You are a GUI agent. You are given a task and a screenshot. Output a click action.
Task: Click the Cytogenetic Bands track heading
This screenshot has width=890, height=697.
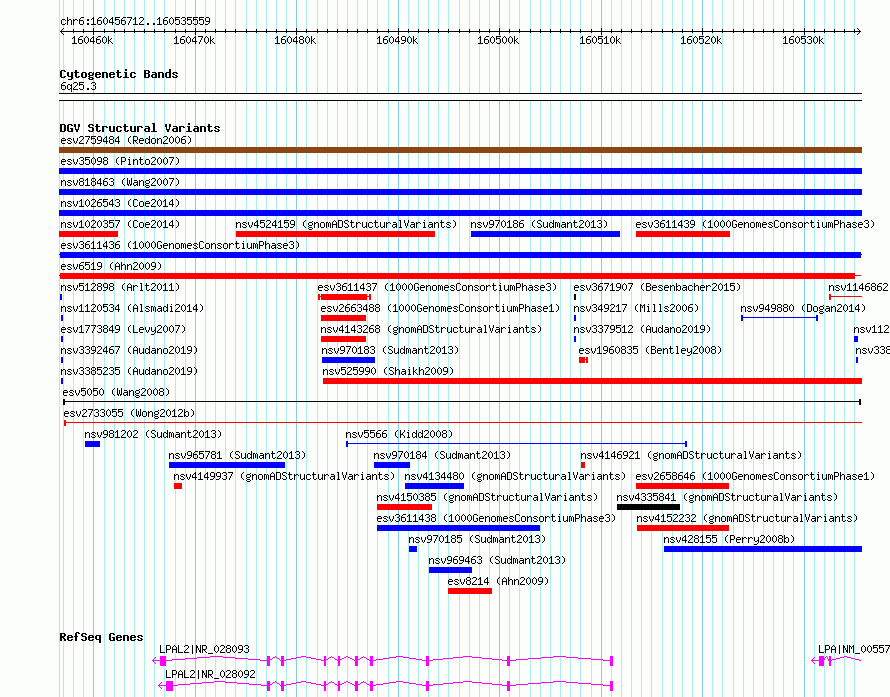[x=119, y=74]
